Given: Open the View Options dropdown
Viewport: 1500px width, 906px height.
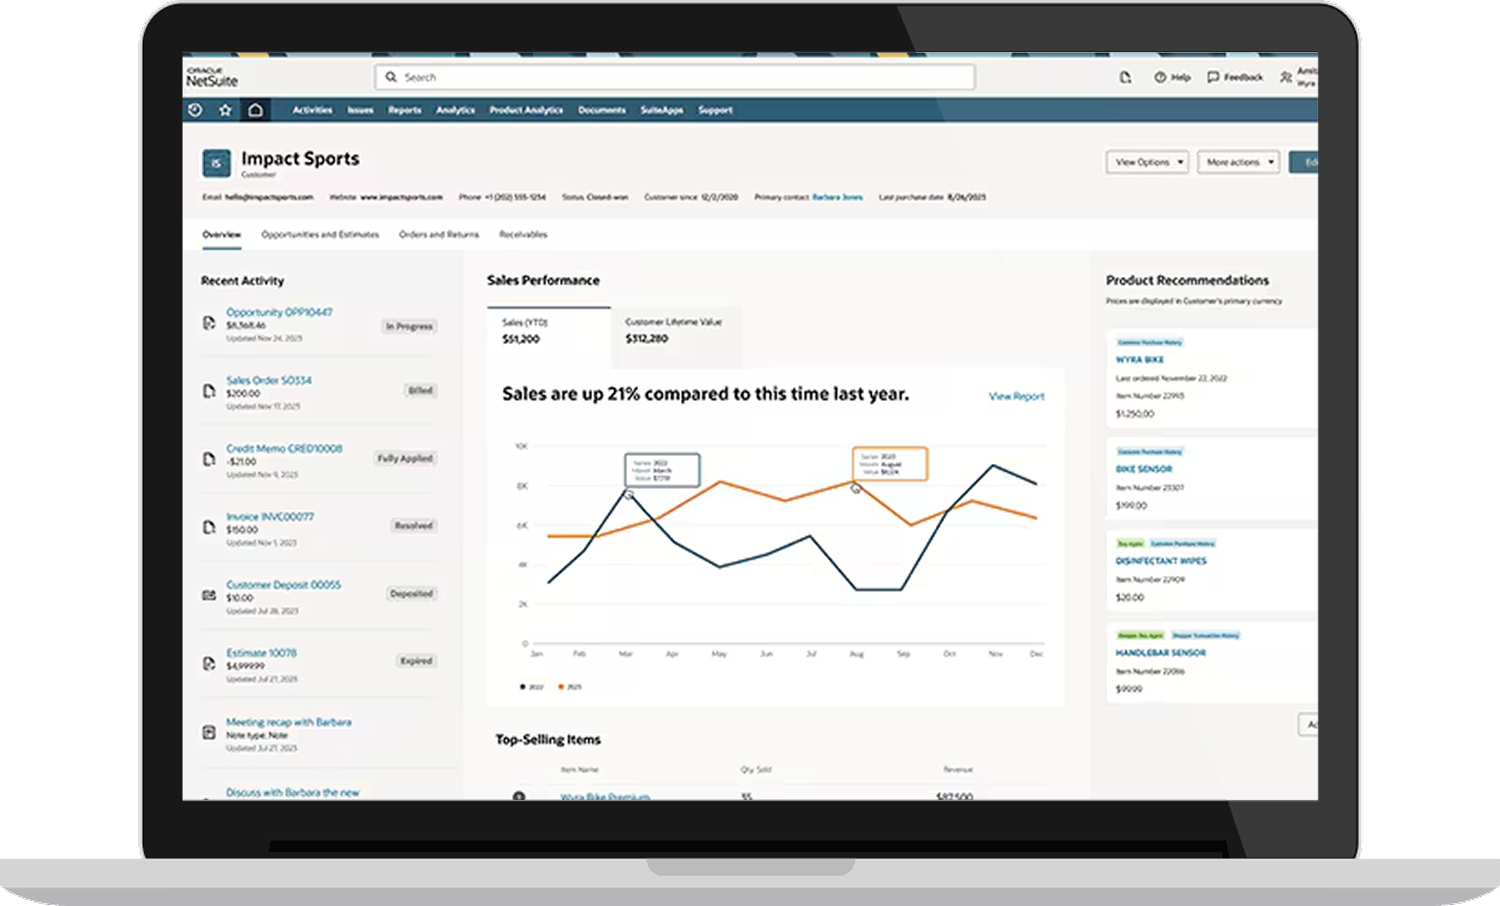Looking at the screenshot, I should click(1147, 162).
